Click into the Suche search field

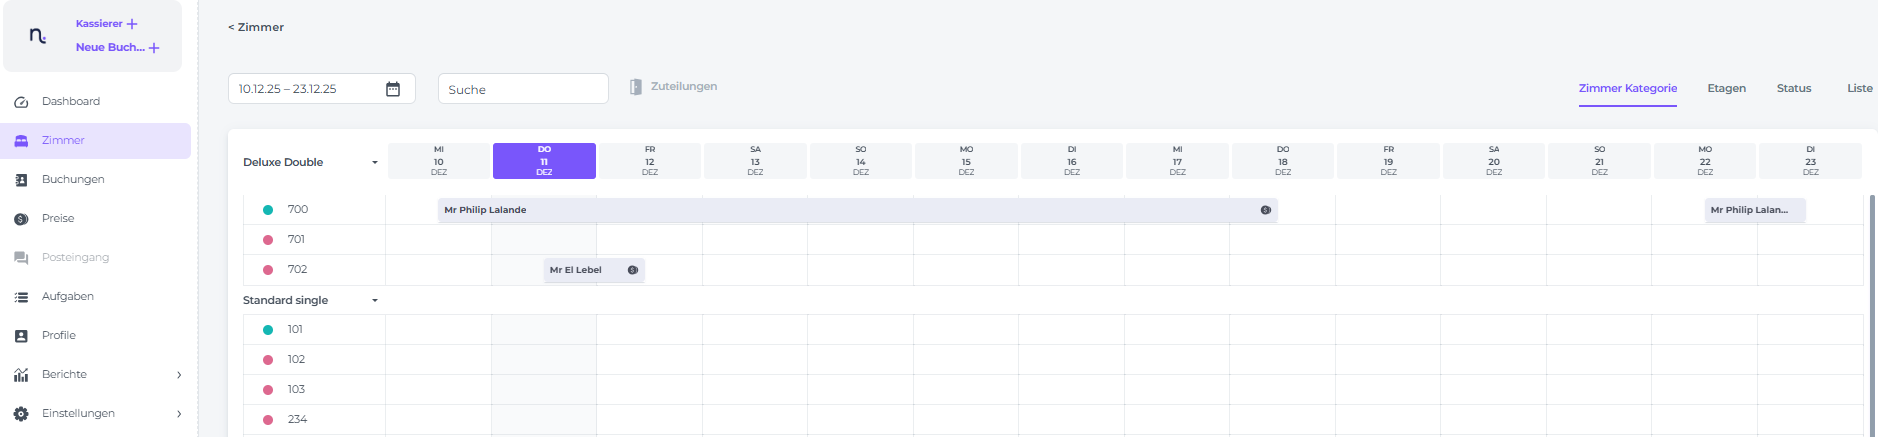523,89
